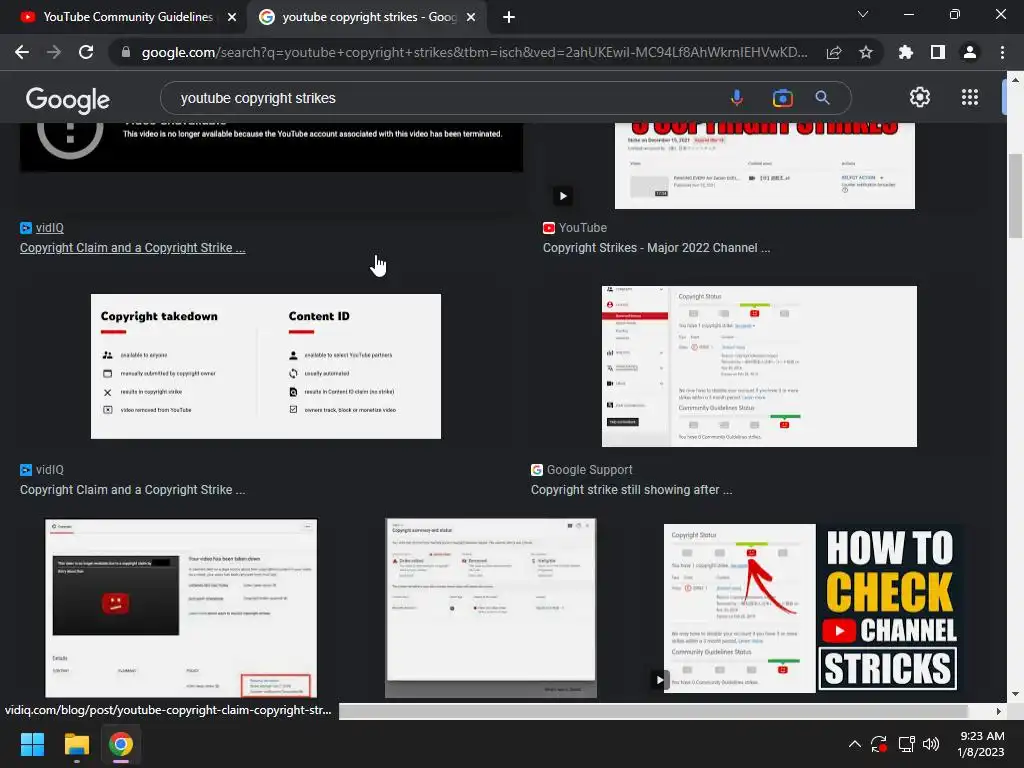Open Copyright Strikes Major 2022 Channel result
Screen dimensions: 1024x768
click(x=656, y=248)
